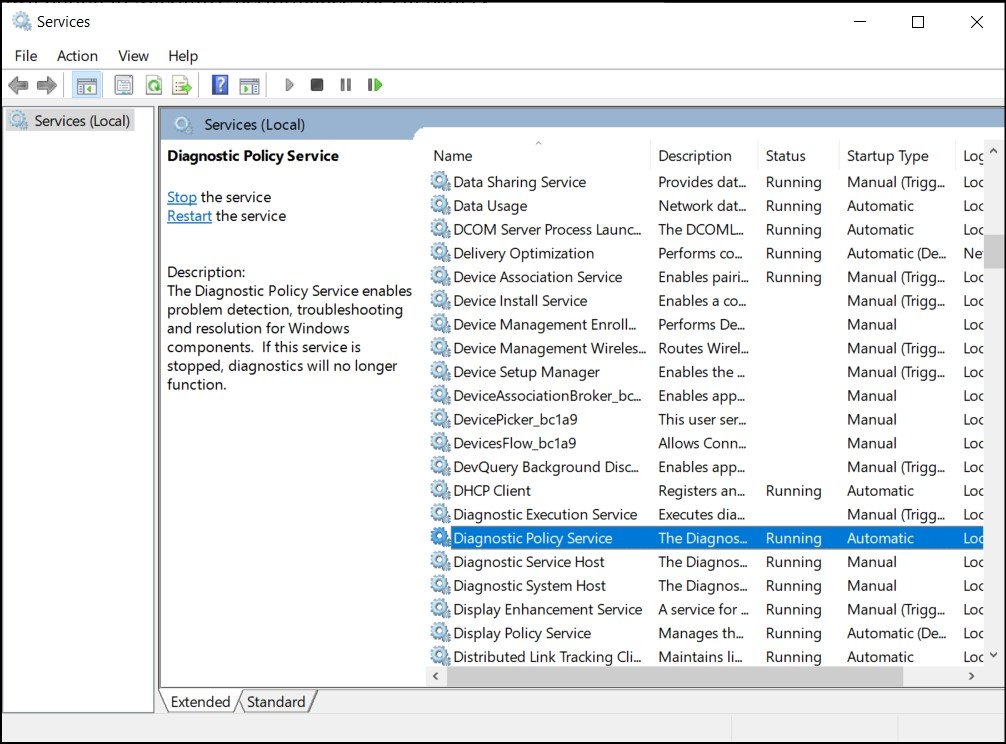
Task: Sort list by the Status column header
Action: pos(785,156)
